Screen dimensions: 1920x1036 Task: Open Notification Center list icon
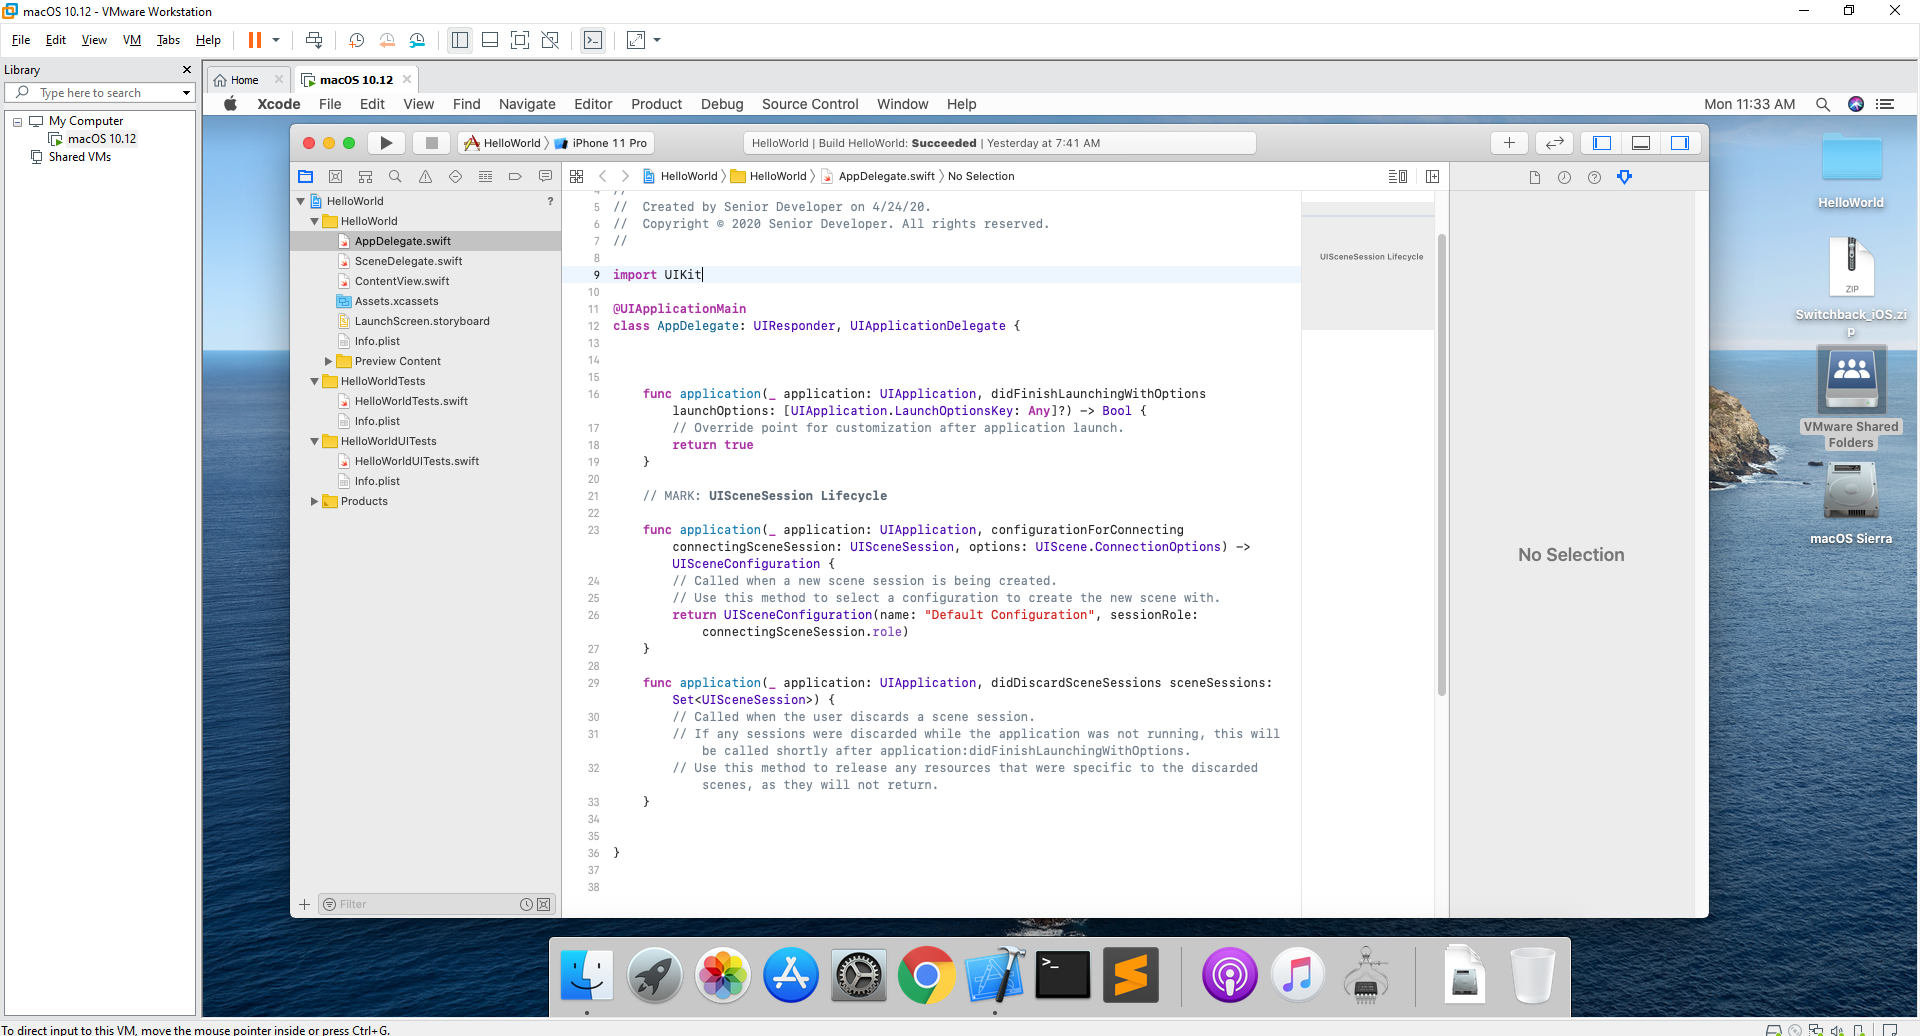tap(1886, 104)
